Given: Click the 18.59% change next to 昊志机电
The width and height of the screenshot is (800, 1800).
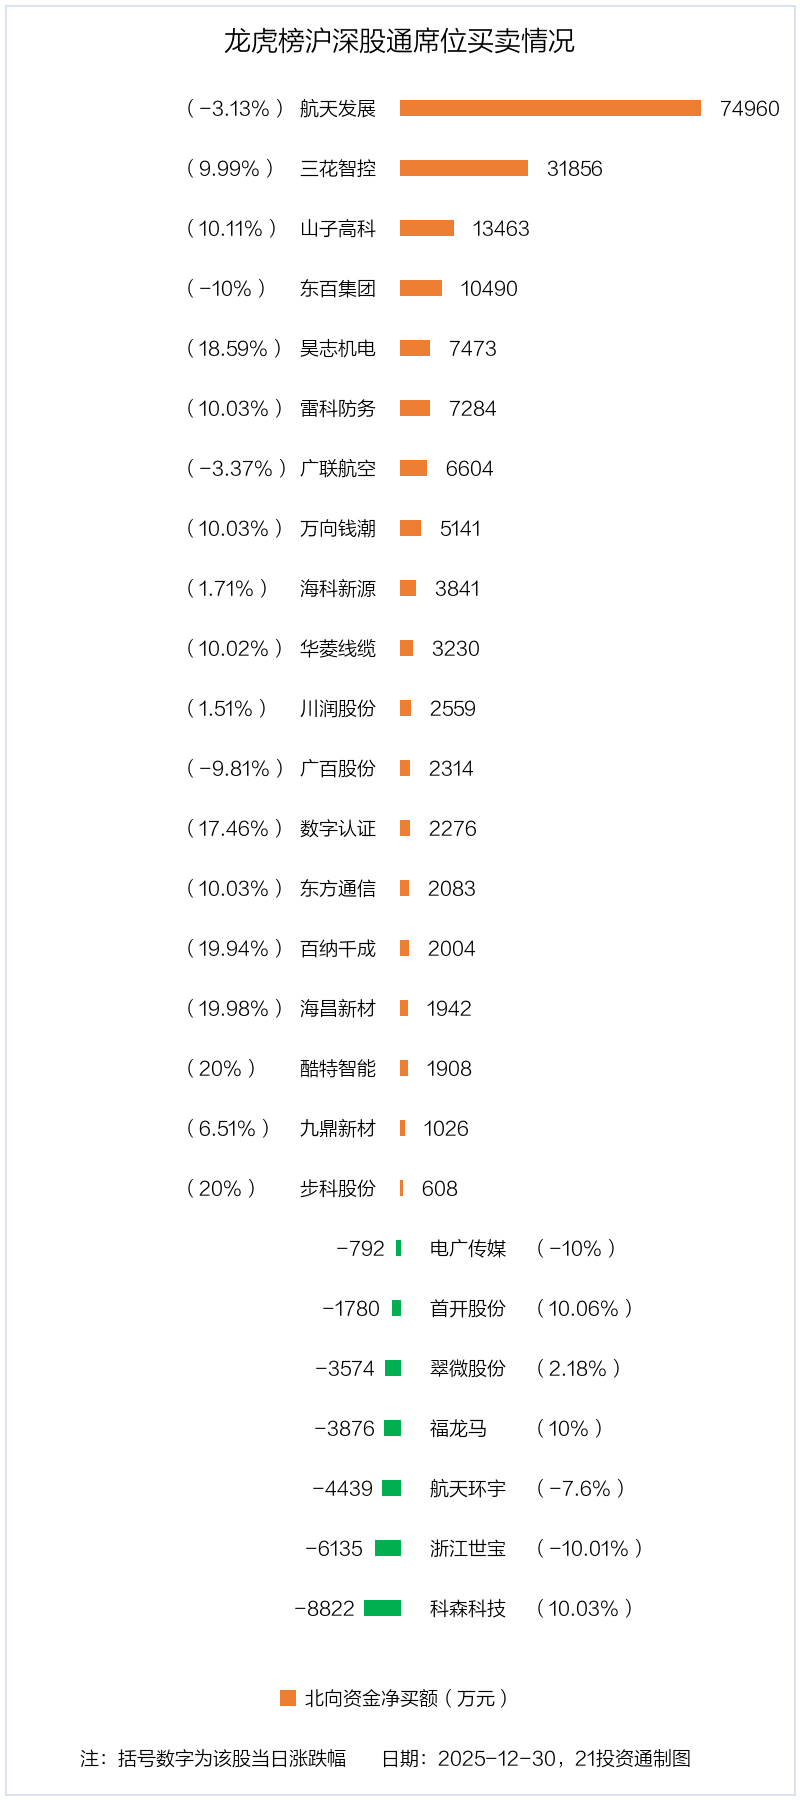Looking at the screenshot, I should pos(234,349).
